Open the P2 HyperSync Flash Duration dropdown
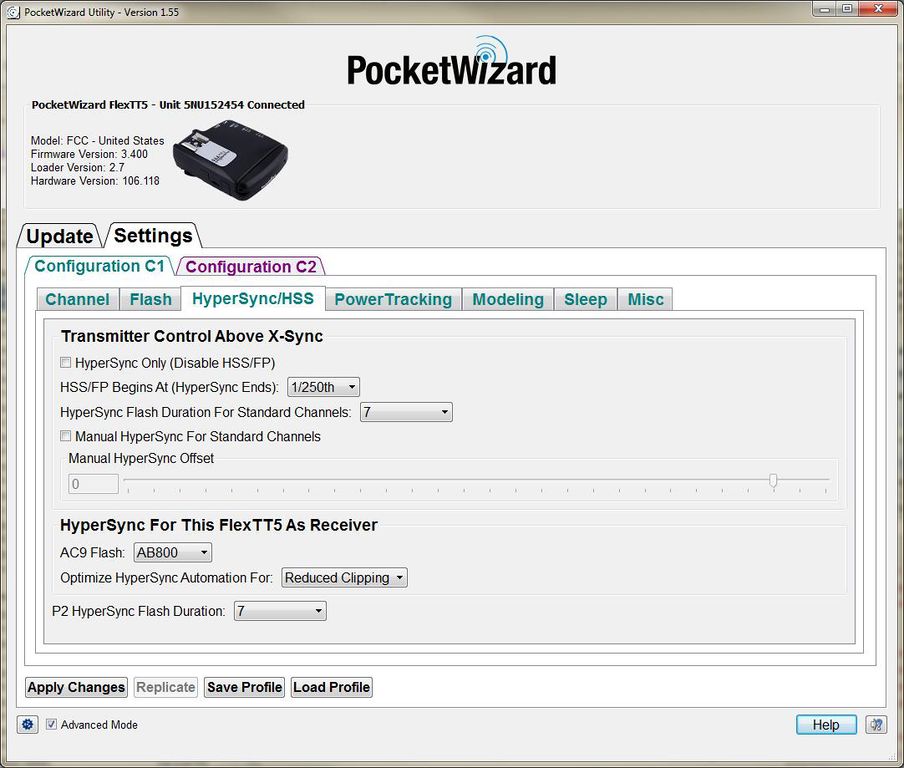This screenshot has width=904, height=768. pyautogui.click(x=280, y=611)
